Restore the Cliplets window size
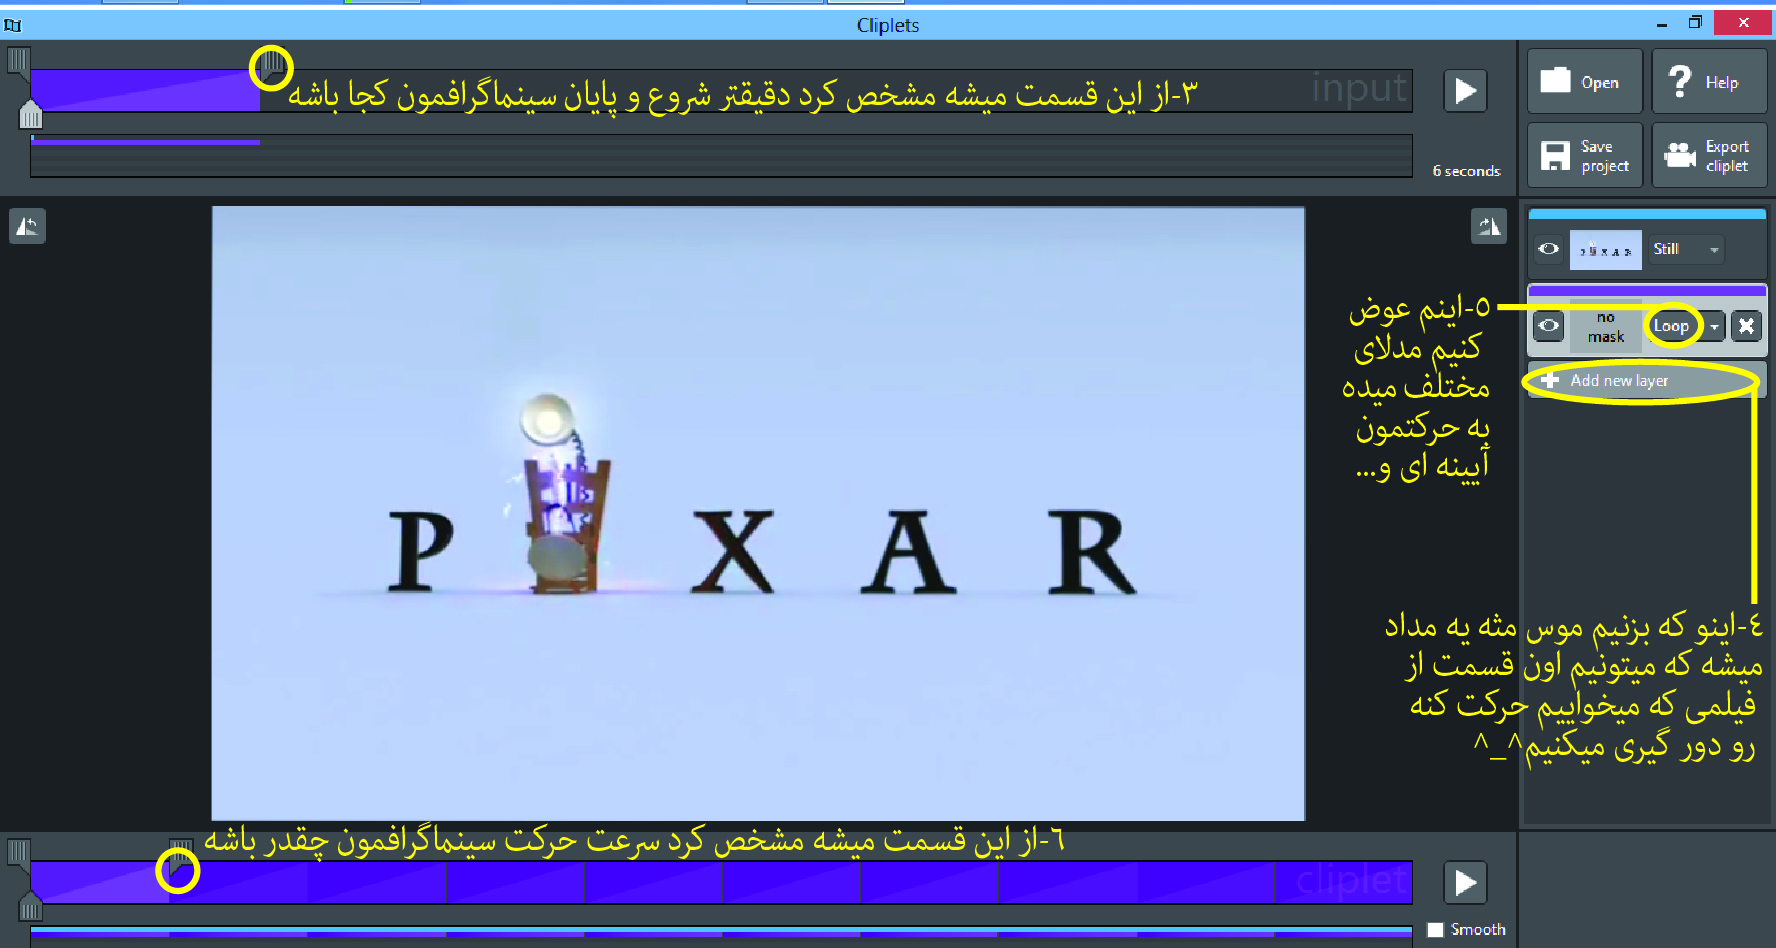Screen dimensions: 1776x948 point(1694,22)
